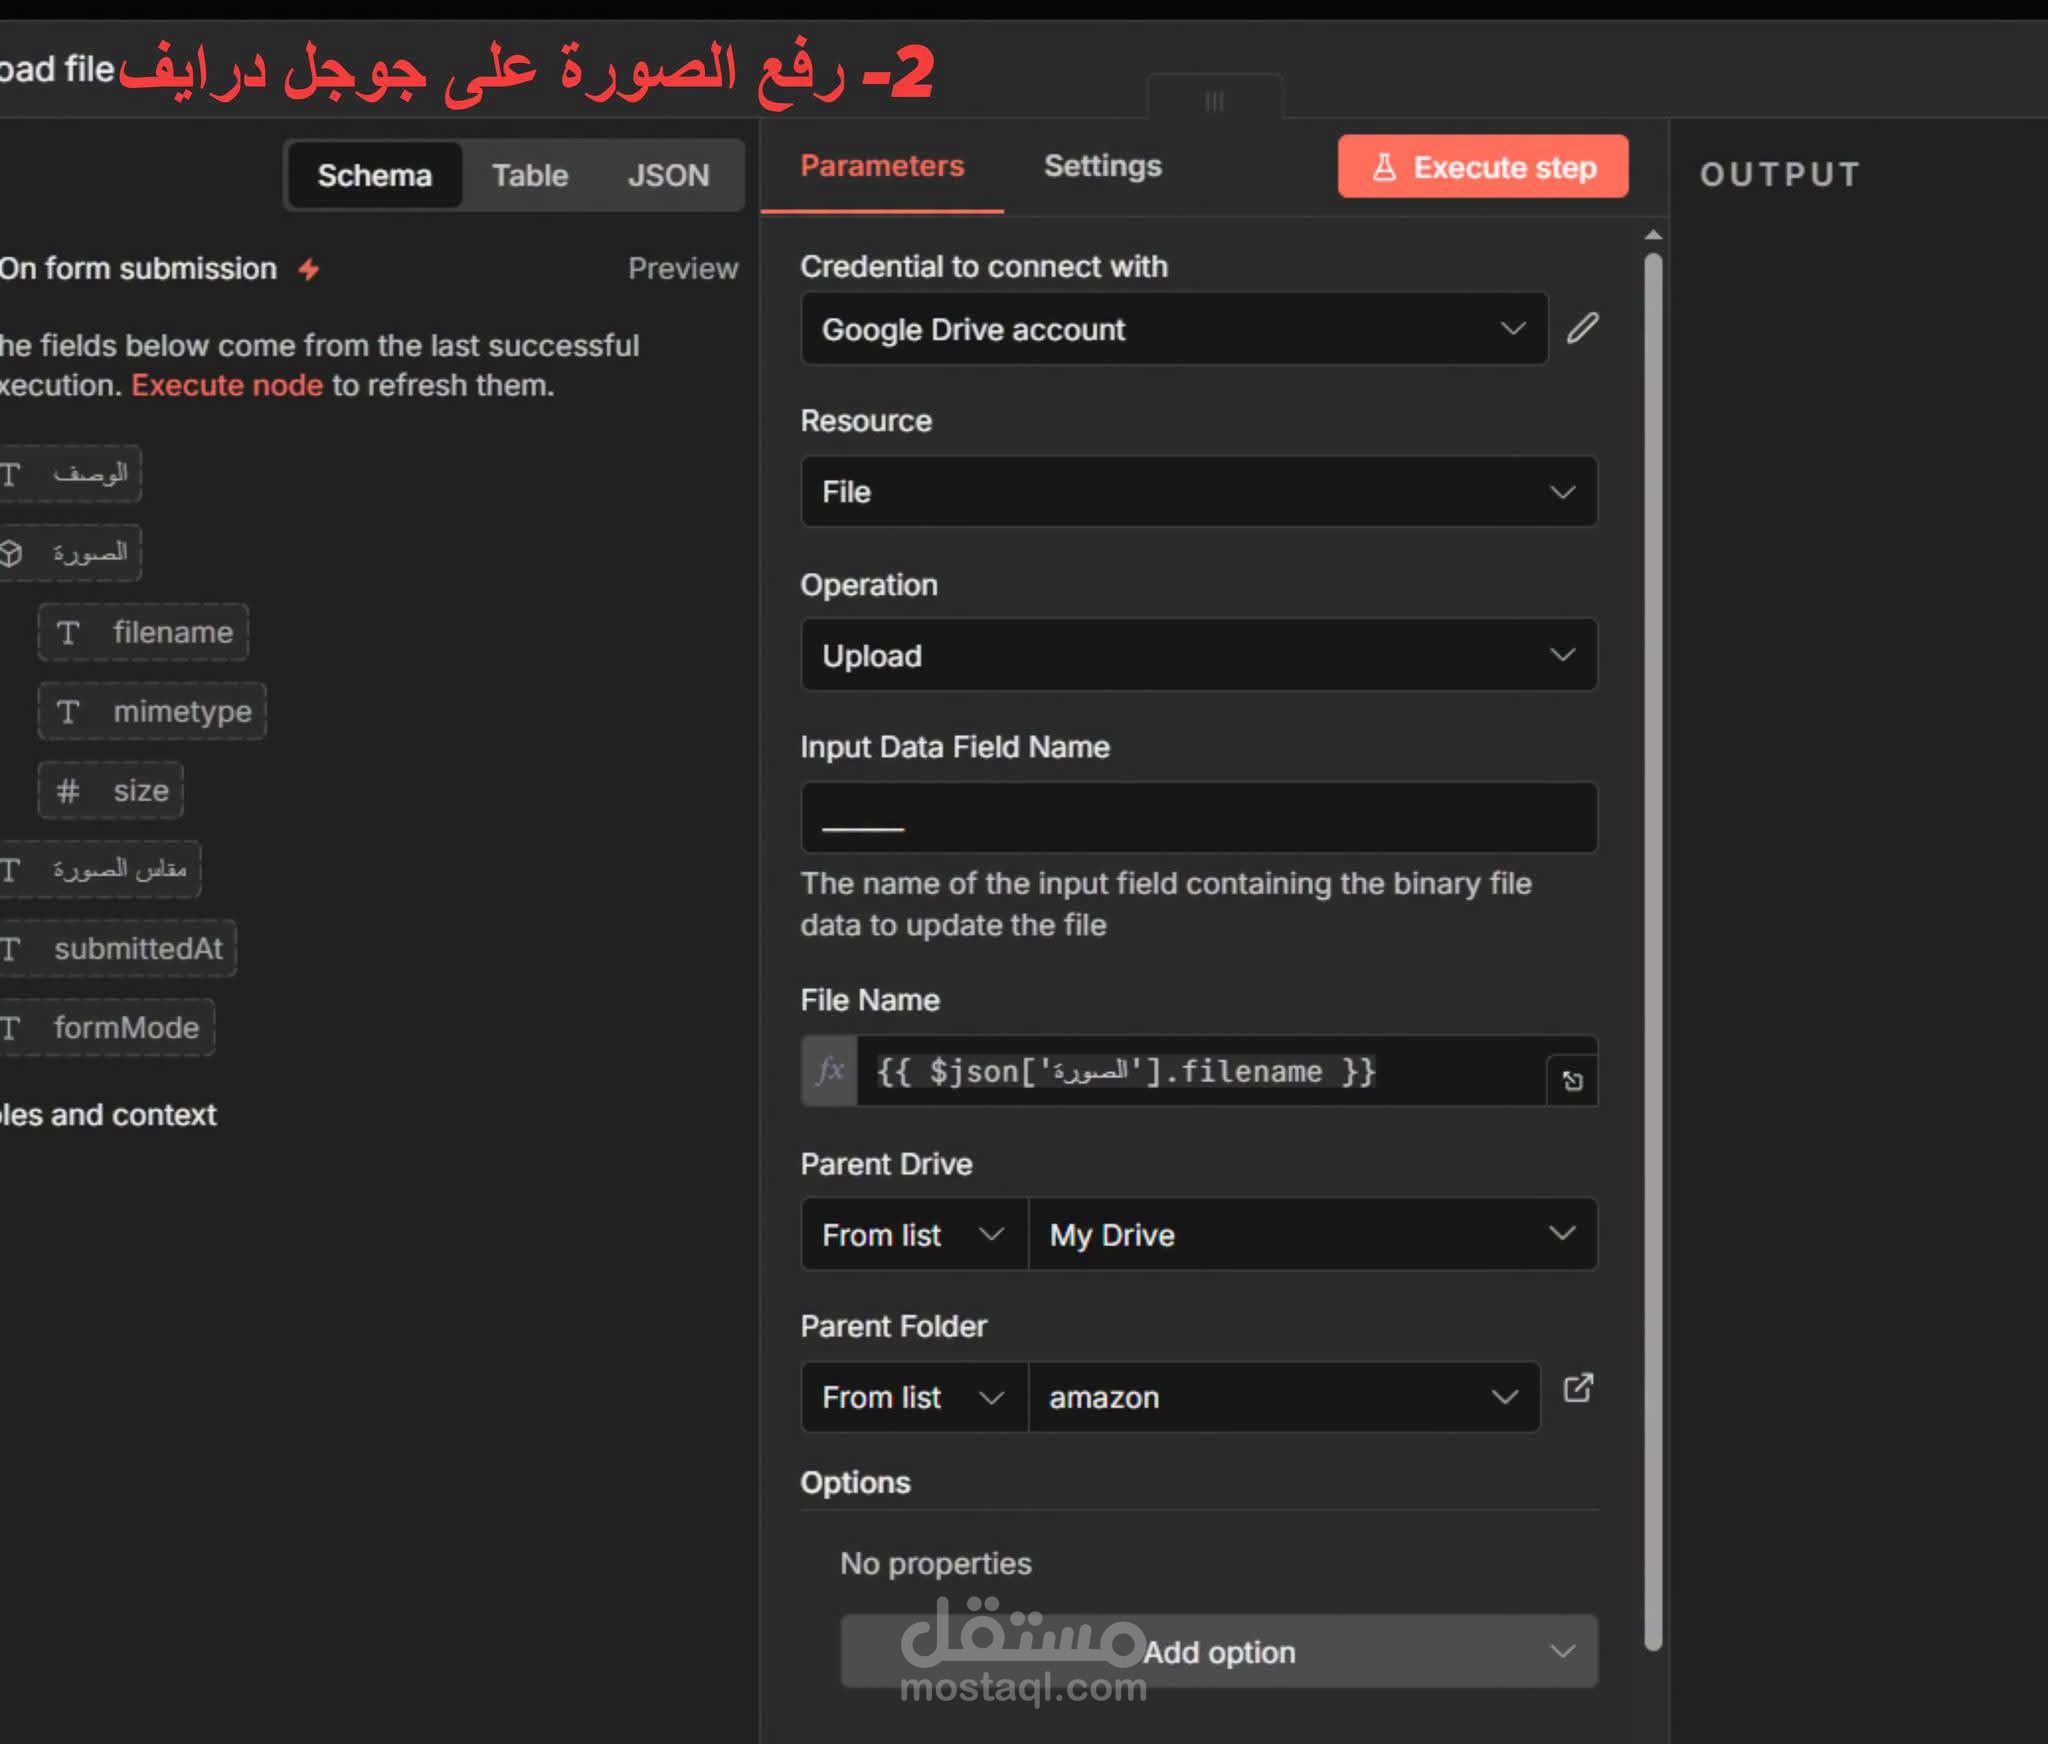Click the File Name expression field
Viewport: 2048px width, 1744px height.
[1200, 1071]
